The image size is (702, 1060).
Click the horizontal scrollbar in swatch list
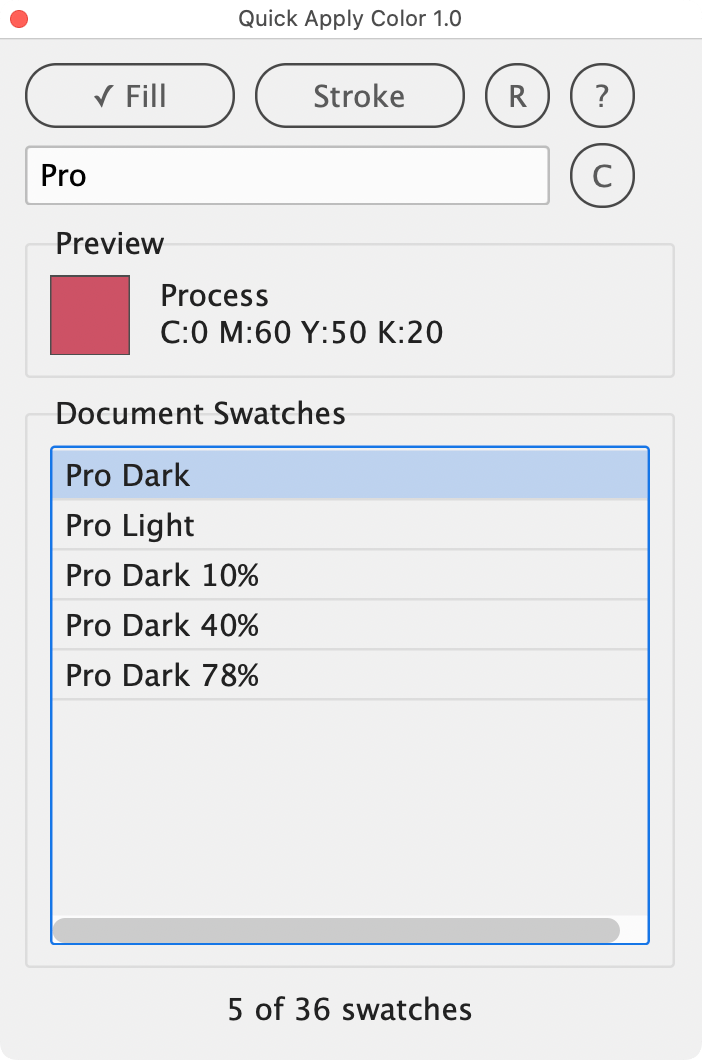tap(336, 930)
